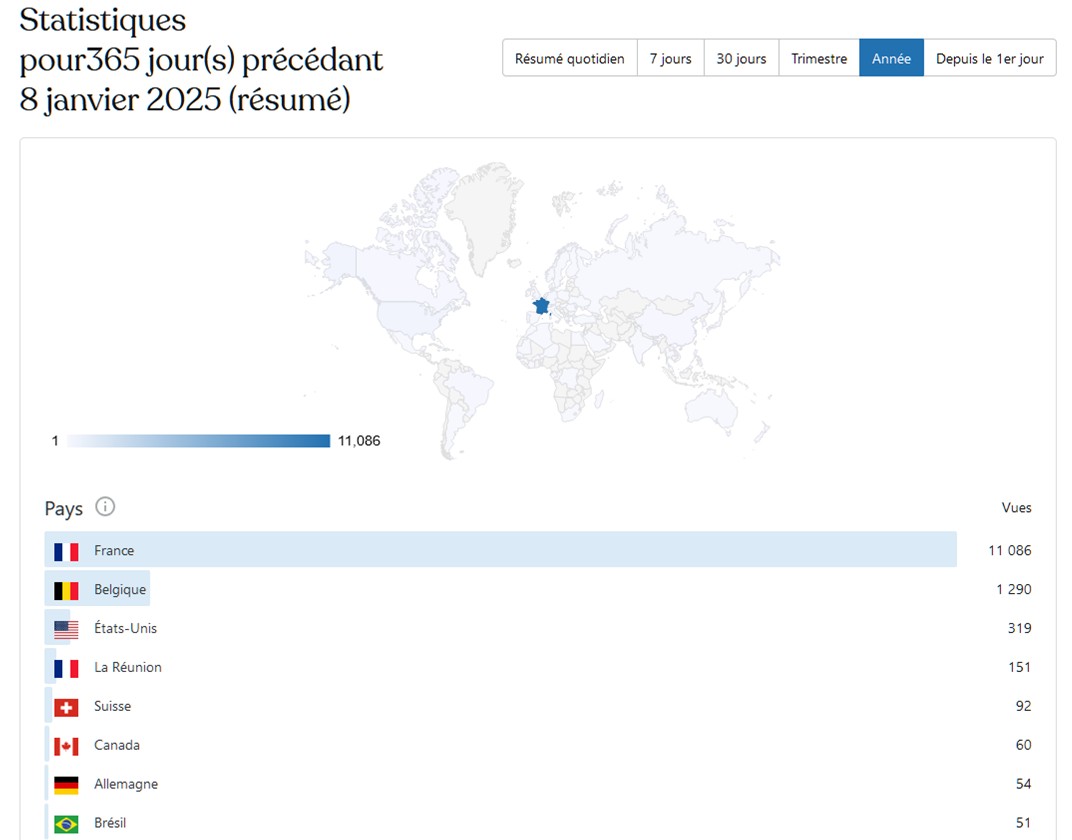Click the blue gradient map legend bar

coord(199,441)
